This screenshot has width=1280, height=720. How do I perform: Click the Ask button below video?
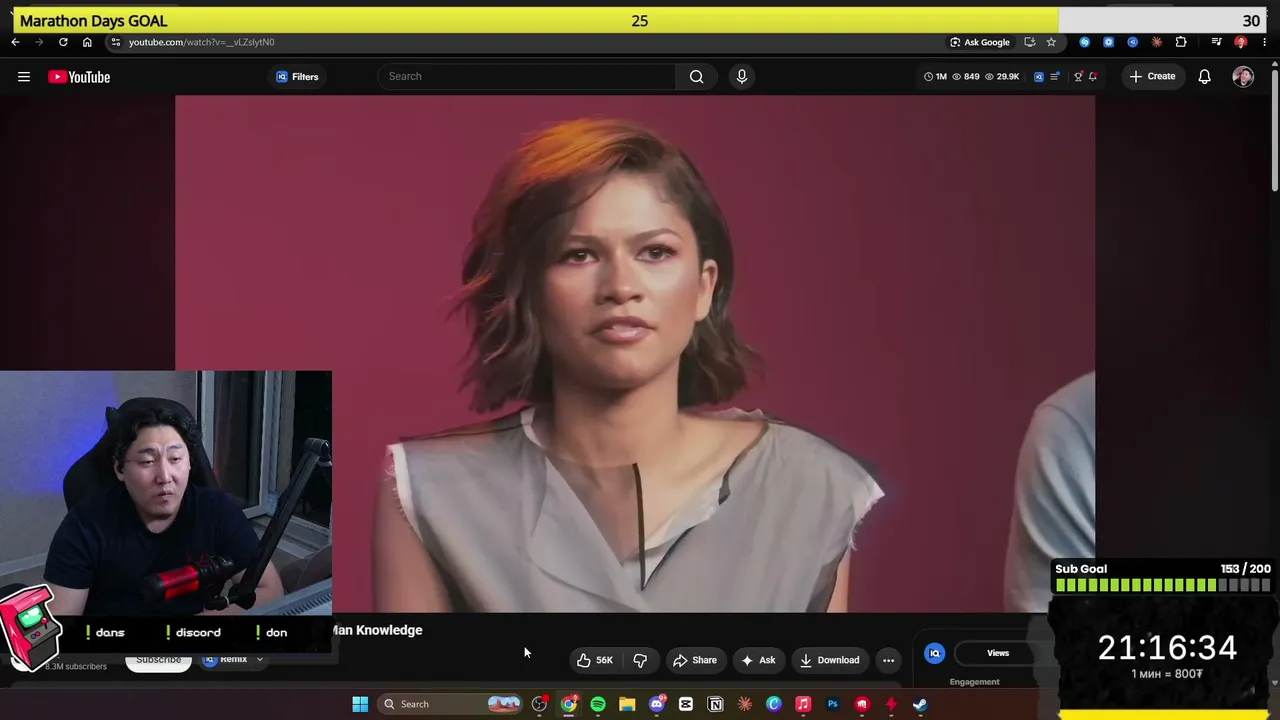coord(758,660)
